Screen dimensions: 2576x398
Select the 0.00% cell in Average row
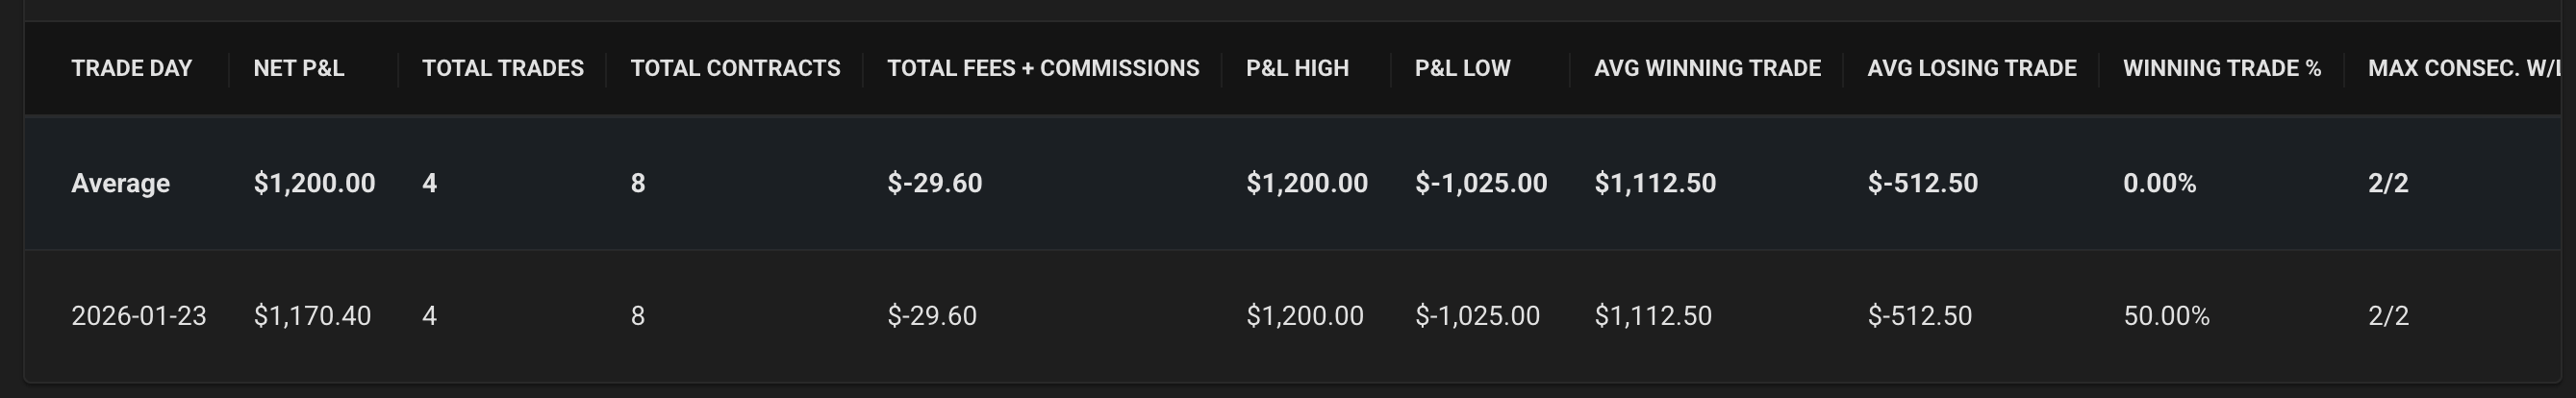pyautogui.click(x=2159, y=183)
